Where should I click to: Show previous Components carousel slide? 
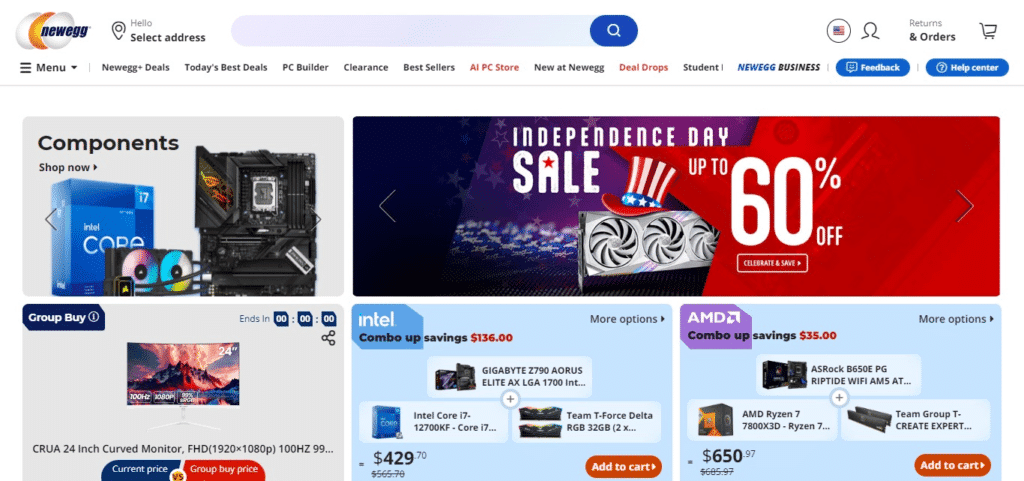pyautogui.click(x=50, y=219)
